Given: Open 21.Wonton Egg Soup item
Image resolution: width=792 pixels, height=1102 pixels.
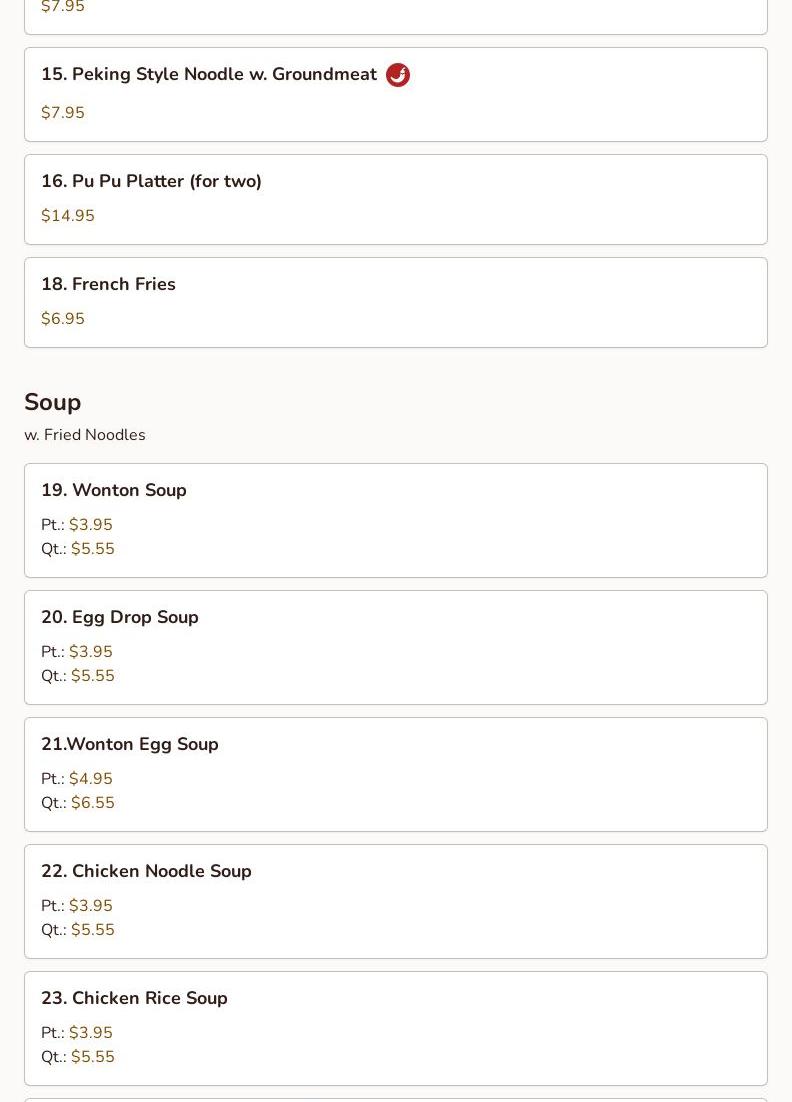Looking at the screenshot, I should [x=396, y=774].
